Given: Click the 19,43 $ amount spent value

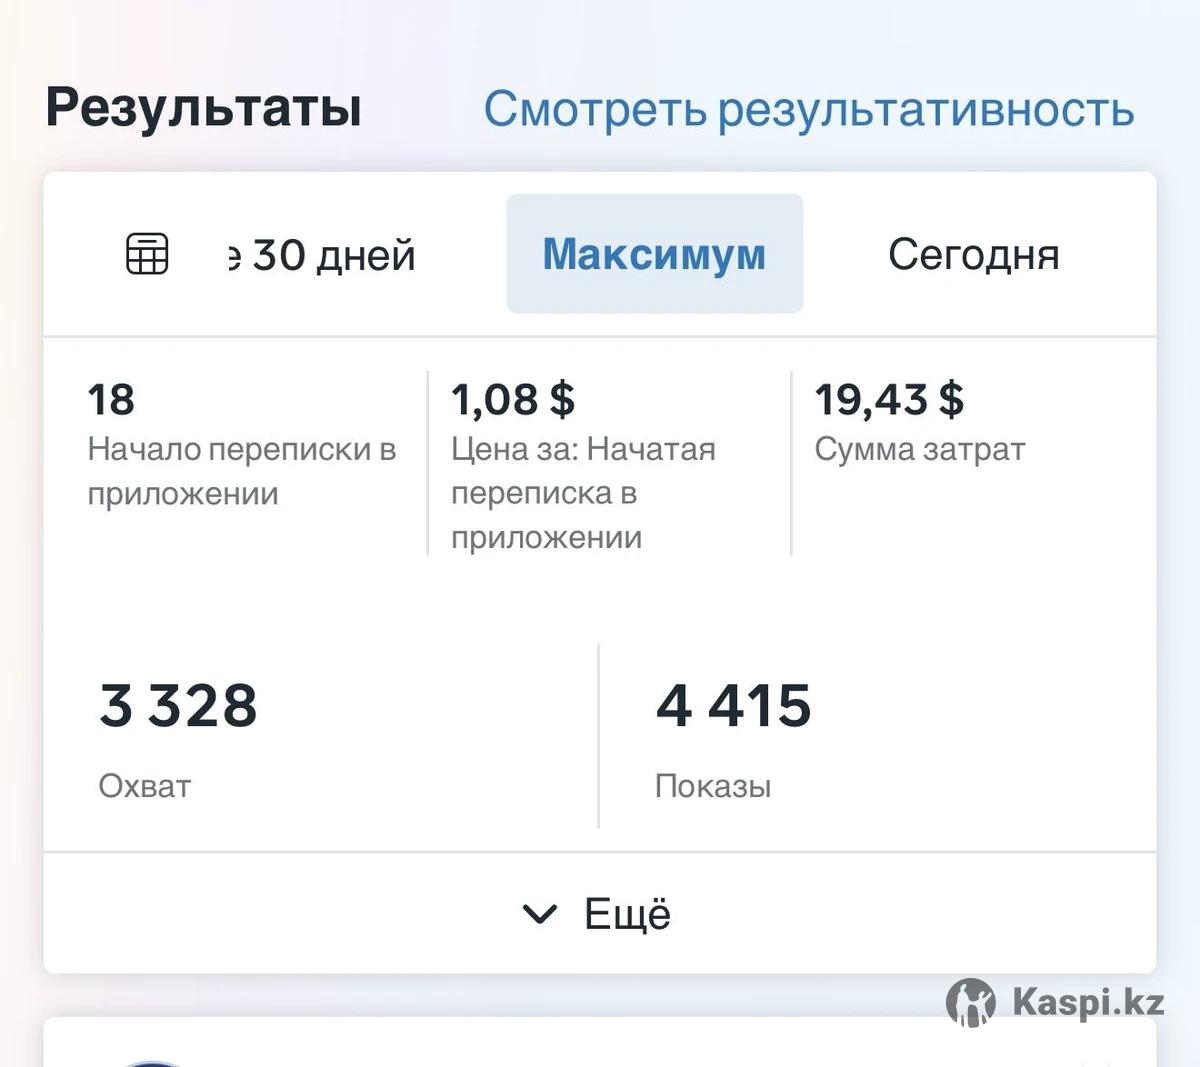Looking at the screenshot, I should [889, 400].
